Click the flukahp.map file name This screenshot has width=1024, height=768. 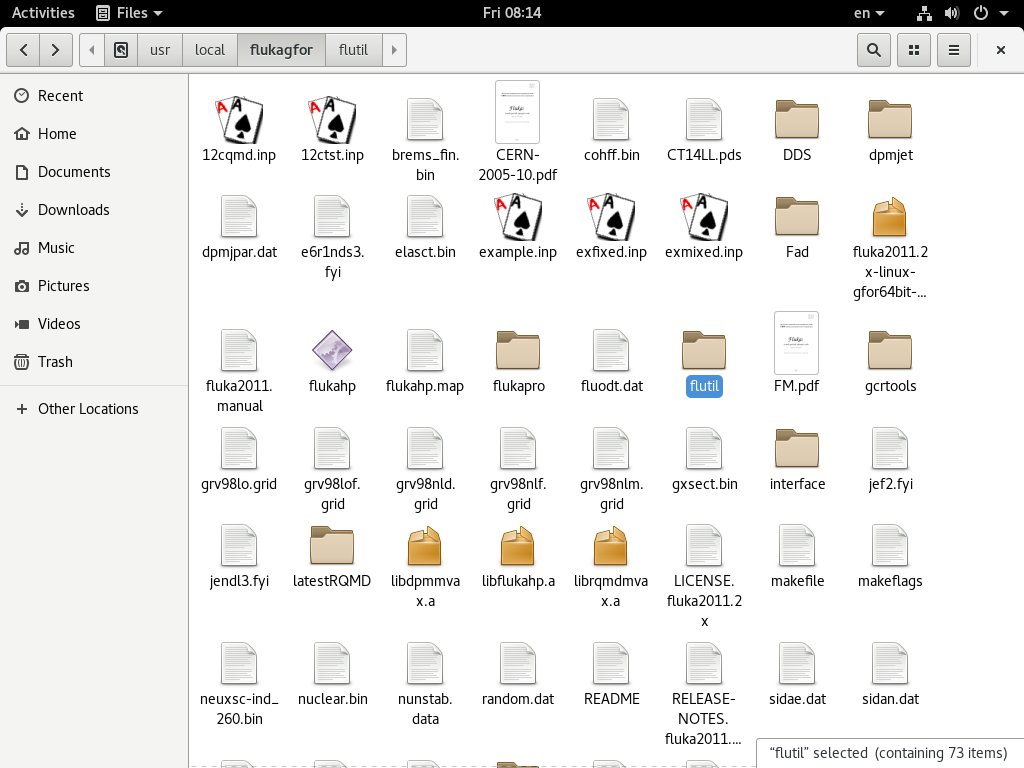coord(425,386)
